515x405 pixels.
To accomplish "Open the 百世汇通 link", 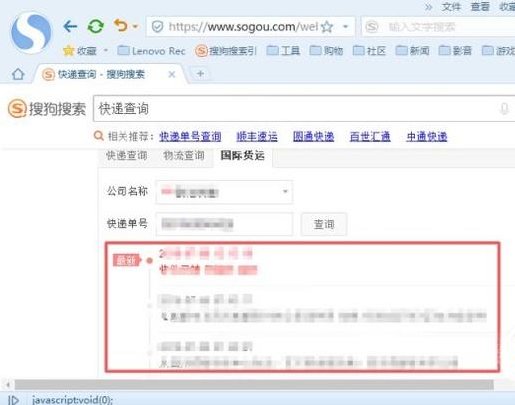I will [370, 136].
